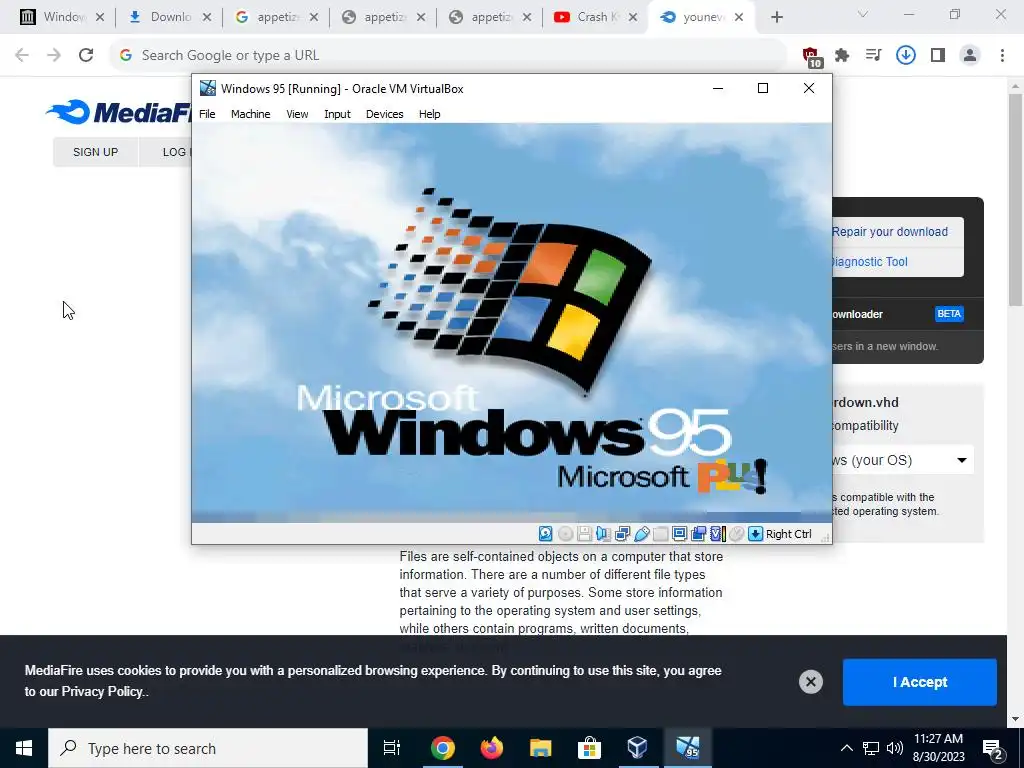This screenshot has width=1024, height=768.
Task: Click the recording indicator with stacked blue screens
Action: pyautogui.click(x=698, y=534)
